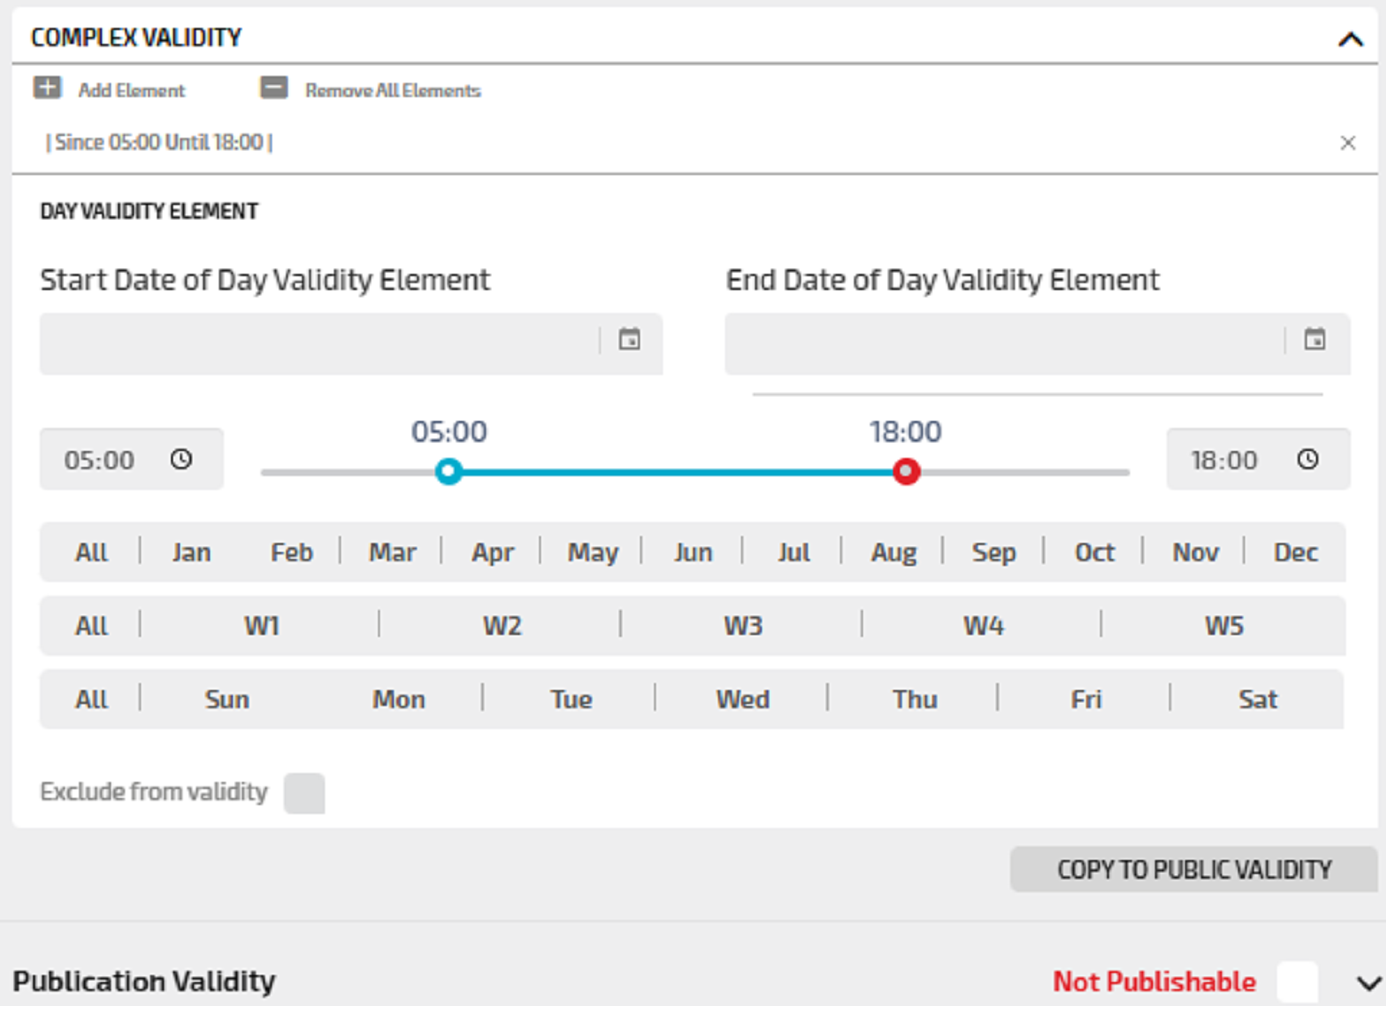
Task: Expand the Publication Validity section
Action: point(1368,983)
